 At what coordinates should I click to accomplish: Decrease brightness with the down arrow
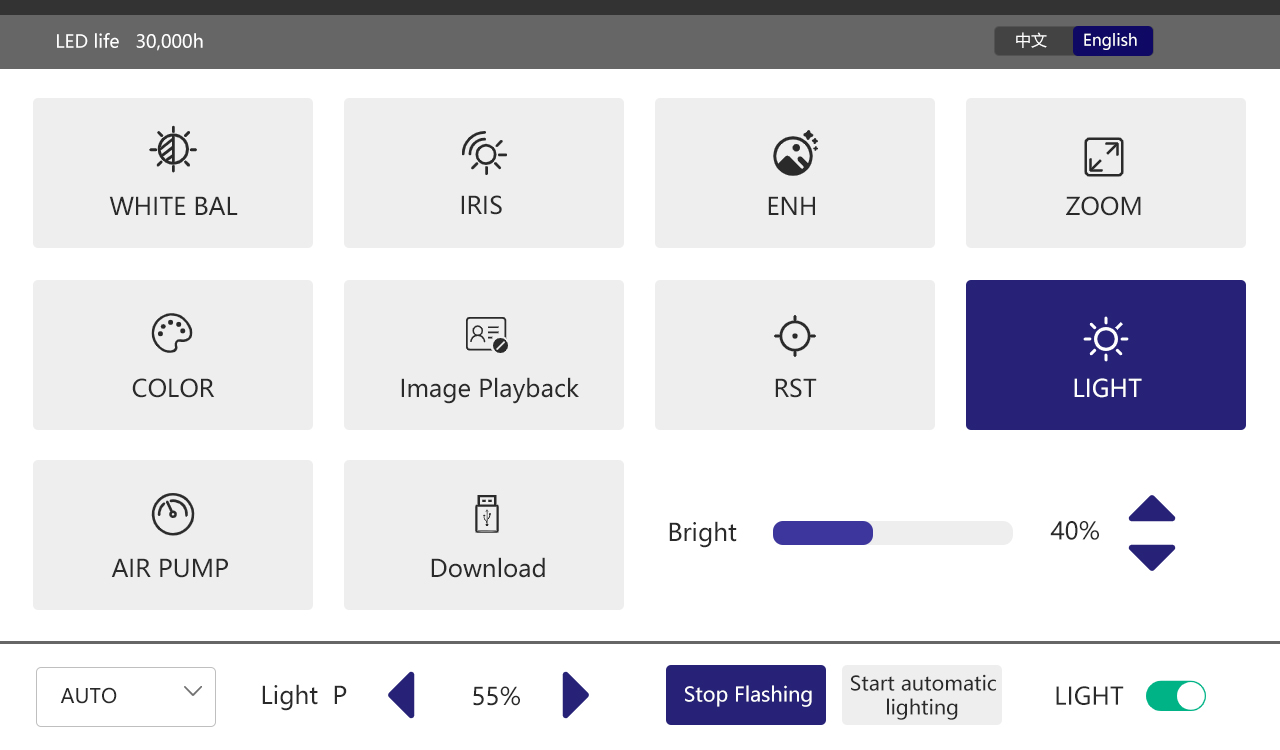tap(1152, 557)
